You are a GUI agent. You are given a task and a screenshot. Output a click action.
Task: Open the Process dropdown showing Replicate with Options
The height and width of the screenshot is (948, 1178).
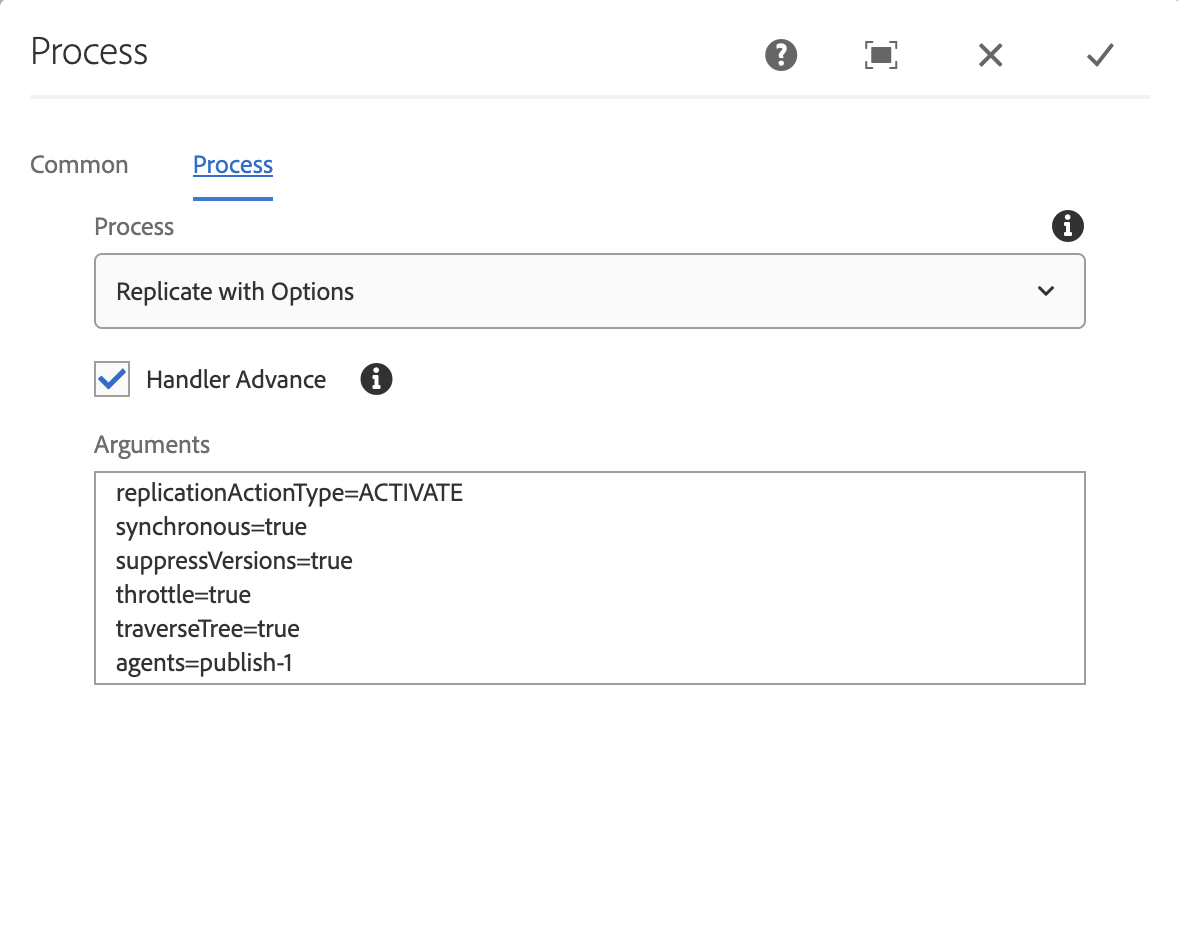(590, 291)
